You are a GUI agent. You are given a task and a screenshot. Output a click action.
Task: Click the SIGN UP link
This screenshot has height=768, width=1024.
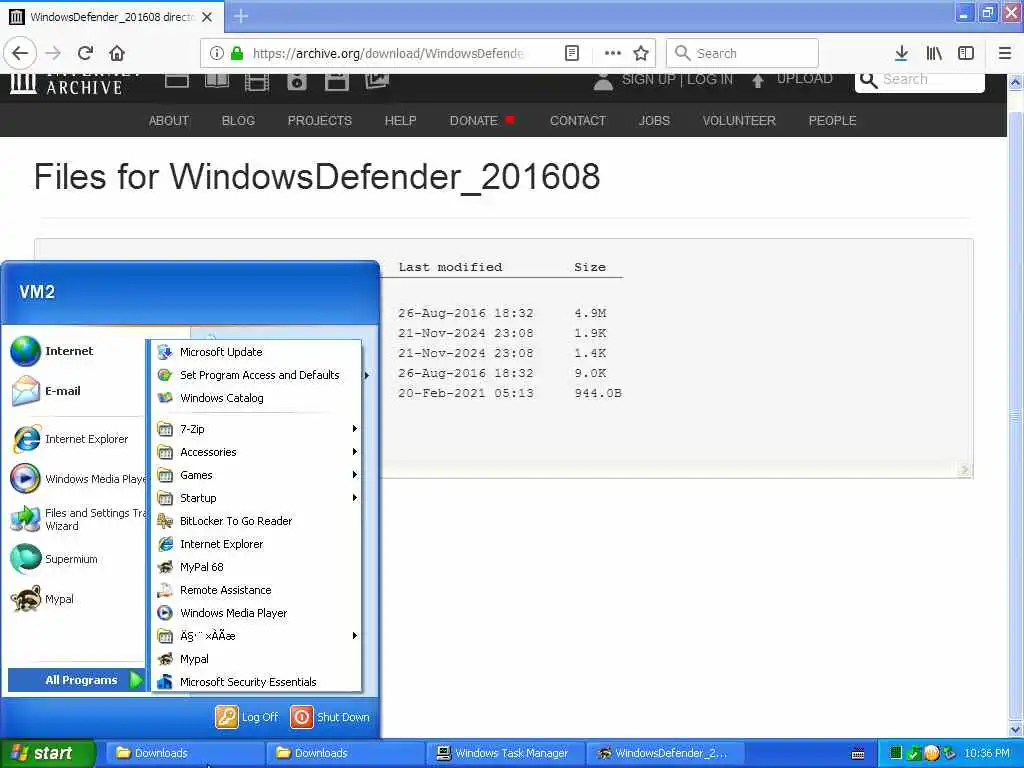click(x=648, y=79)
